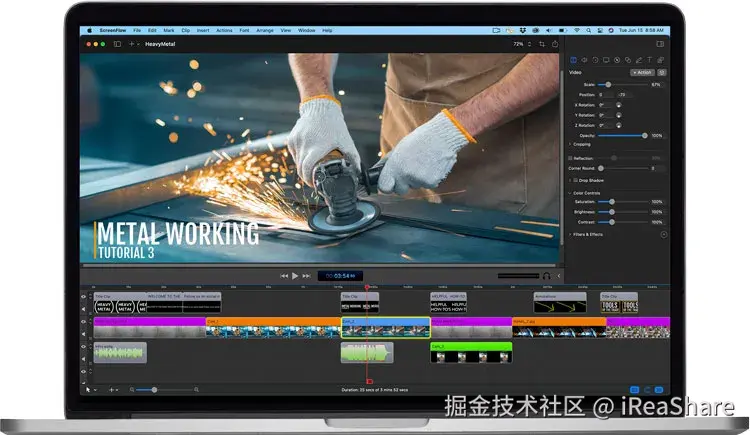Select the green Cam_3 clip
Viewport: 750px width, 435px height.
[x=471, y=352]
